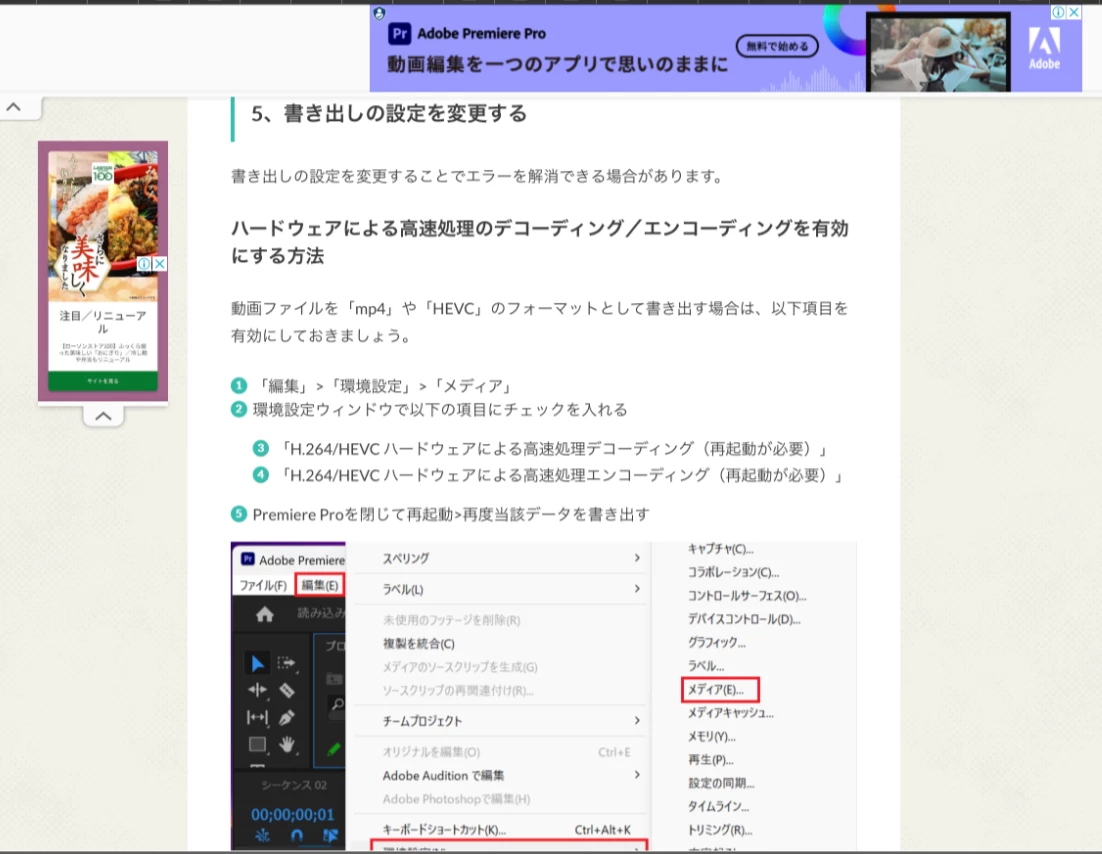1102x854 pixels.
Task: Expand the スペリング submenu arrow
Action: (637, 558)
